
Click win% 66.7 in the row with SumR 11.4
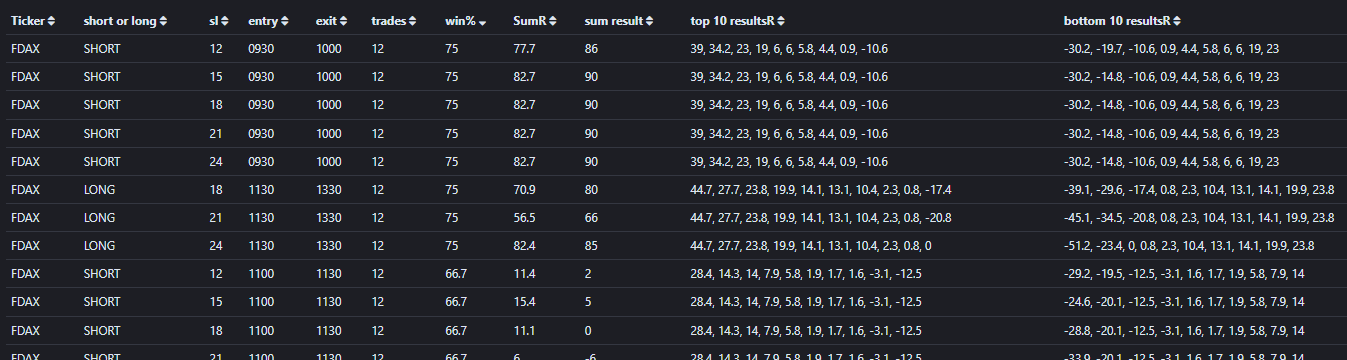[455, 273]
